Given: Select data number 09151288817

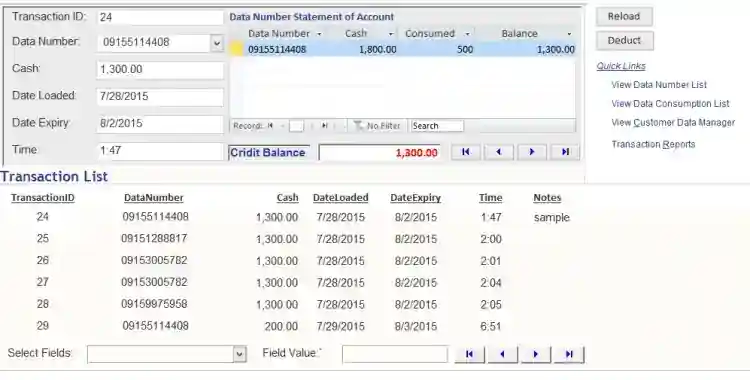Looking at the screenshot, I should pos(154,238).
